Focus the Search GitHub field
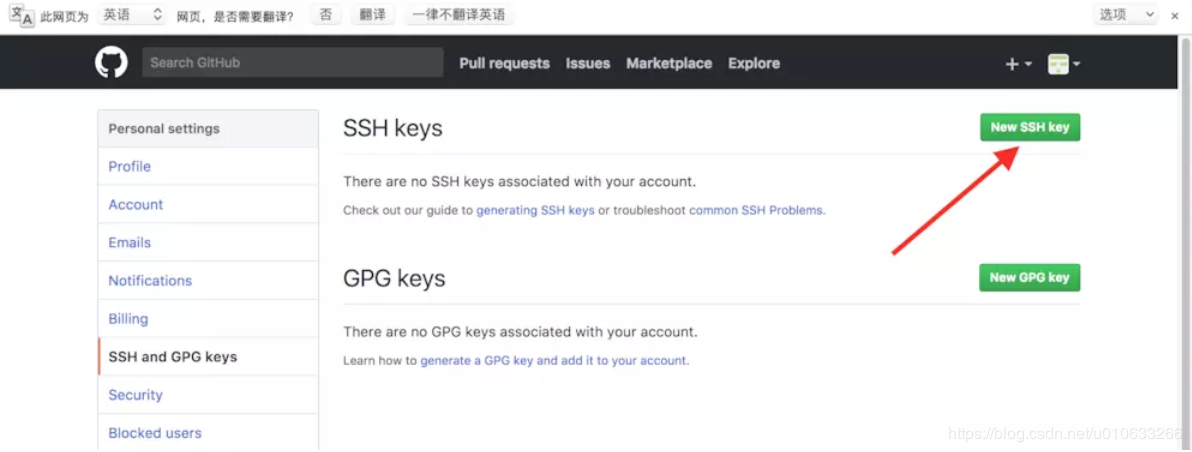 (293, 62)
